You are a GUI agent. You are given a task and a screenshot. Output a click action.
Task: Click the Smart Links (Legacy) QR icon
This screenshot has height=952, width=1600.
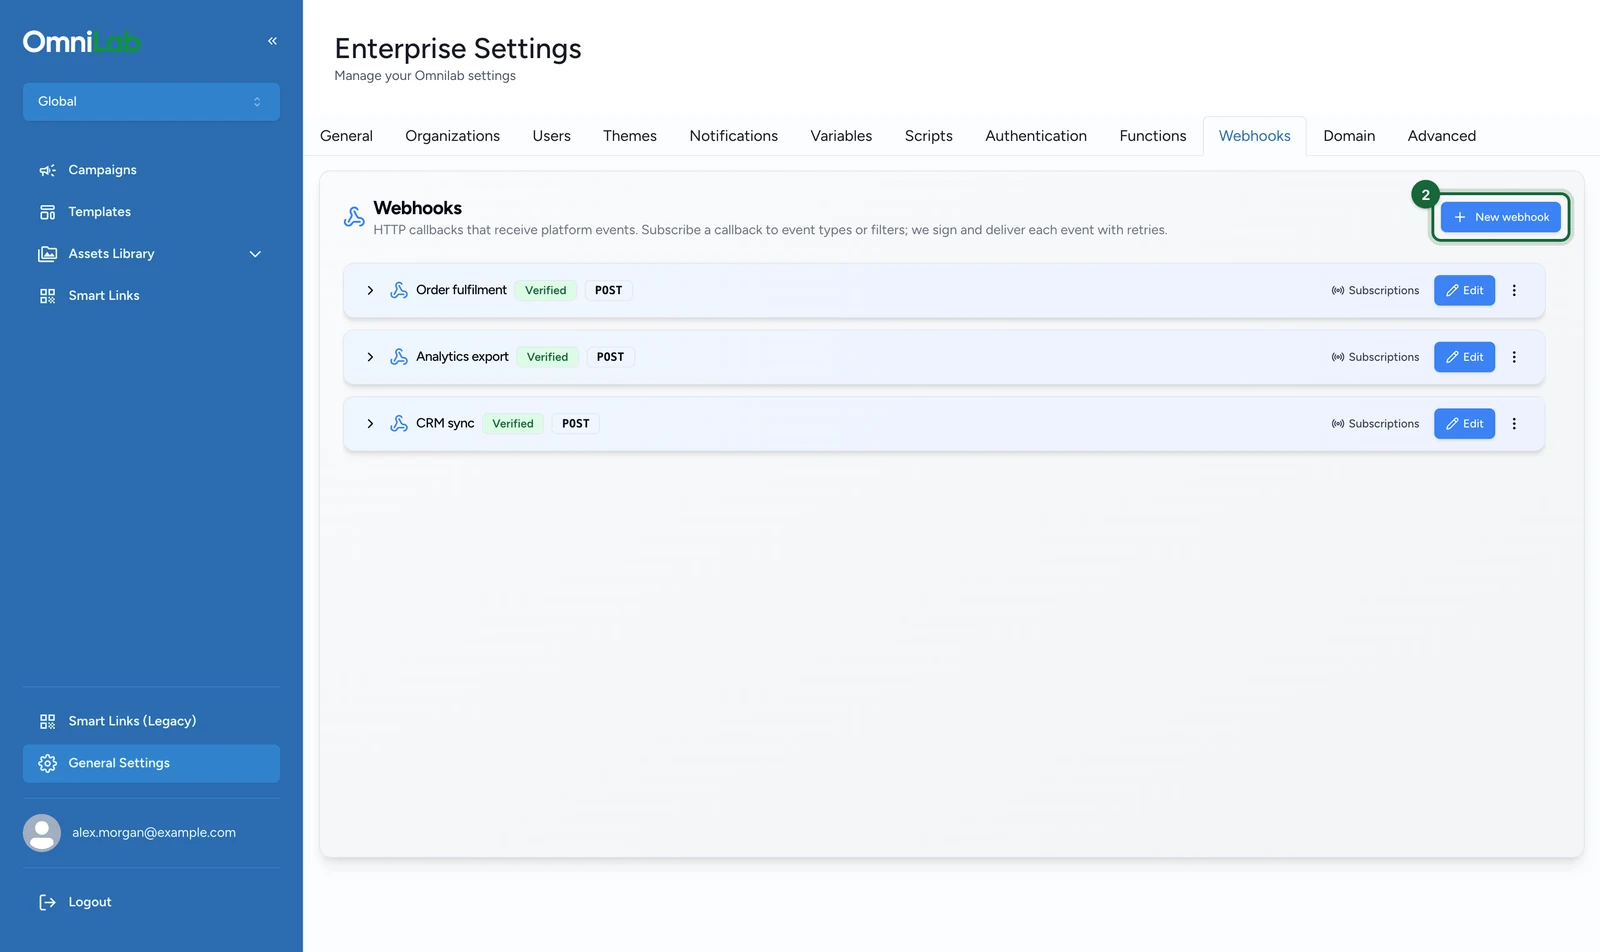pos(47,721)
